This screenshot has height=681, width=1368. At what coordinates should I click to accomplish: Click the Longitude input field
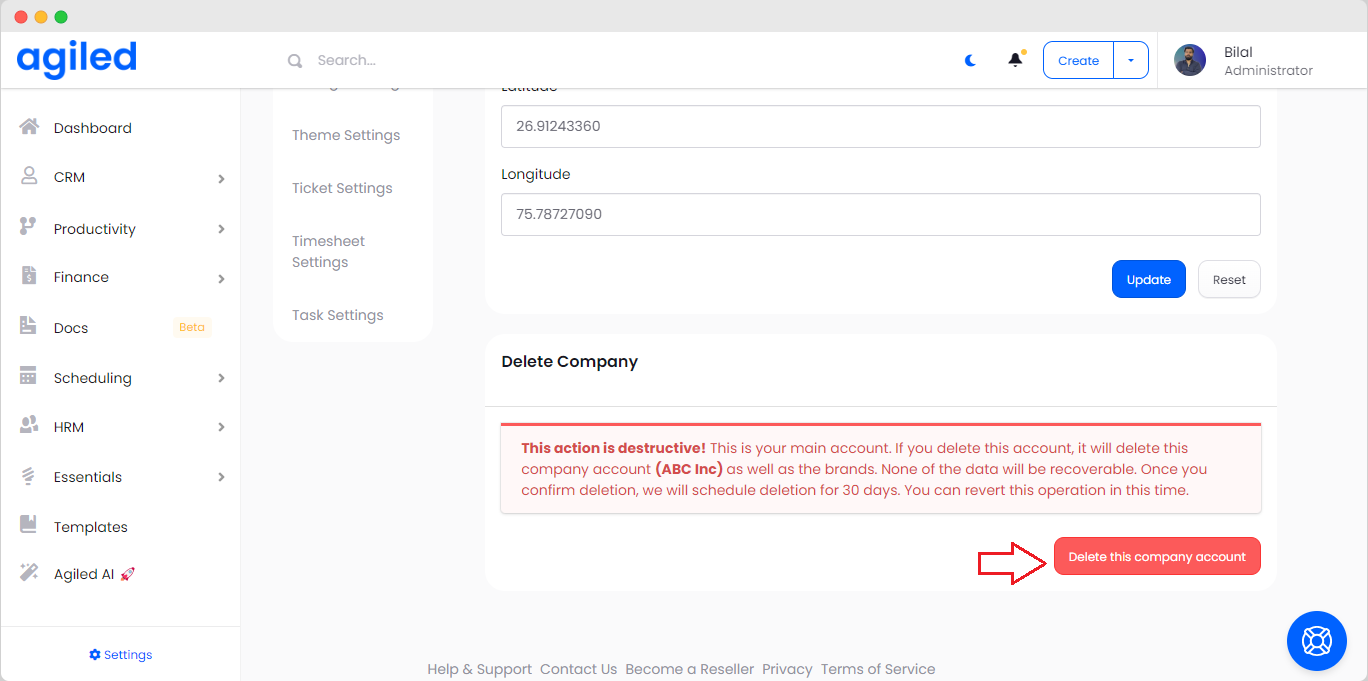click(880, 214)
